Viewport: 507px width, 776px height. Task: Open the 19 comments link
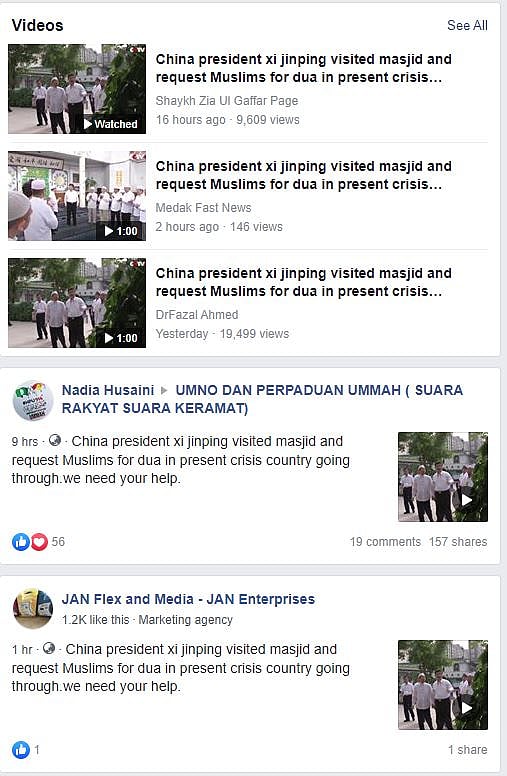385,542
